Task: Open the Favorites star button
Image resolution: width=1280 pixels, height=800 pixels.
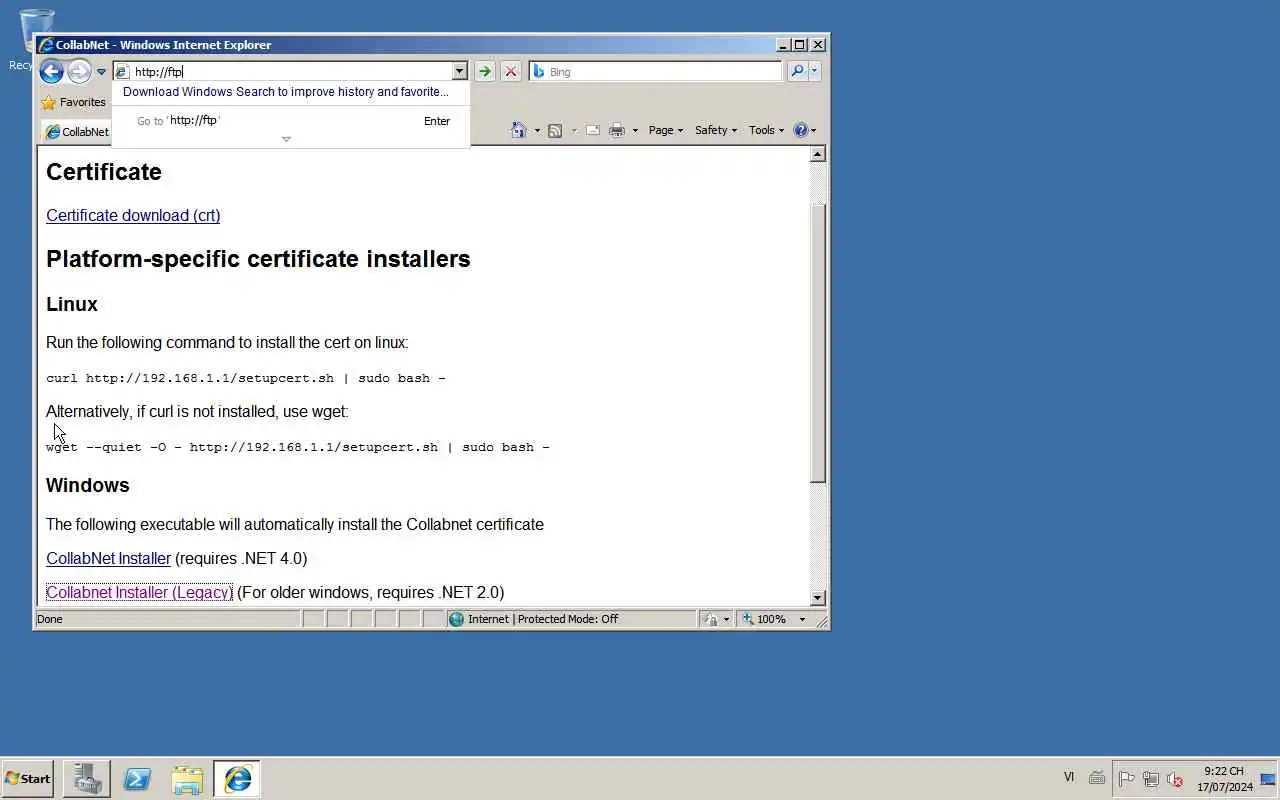Action: (73, 102)
